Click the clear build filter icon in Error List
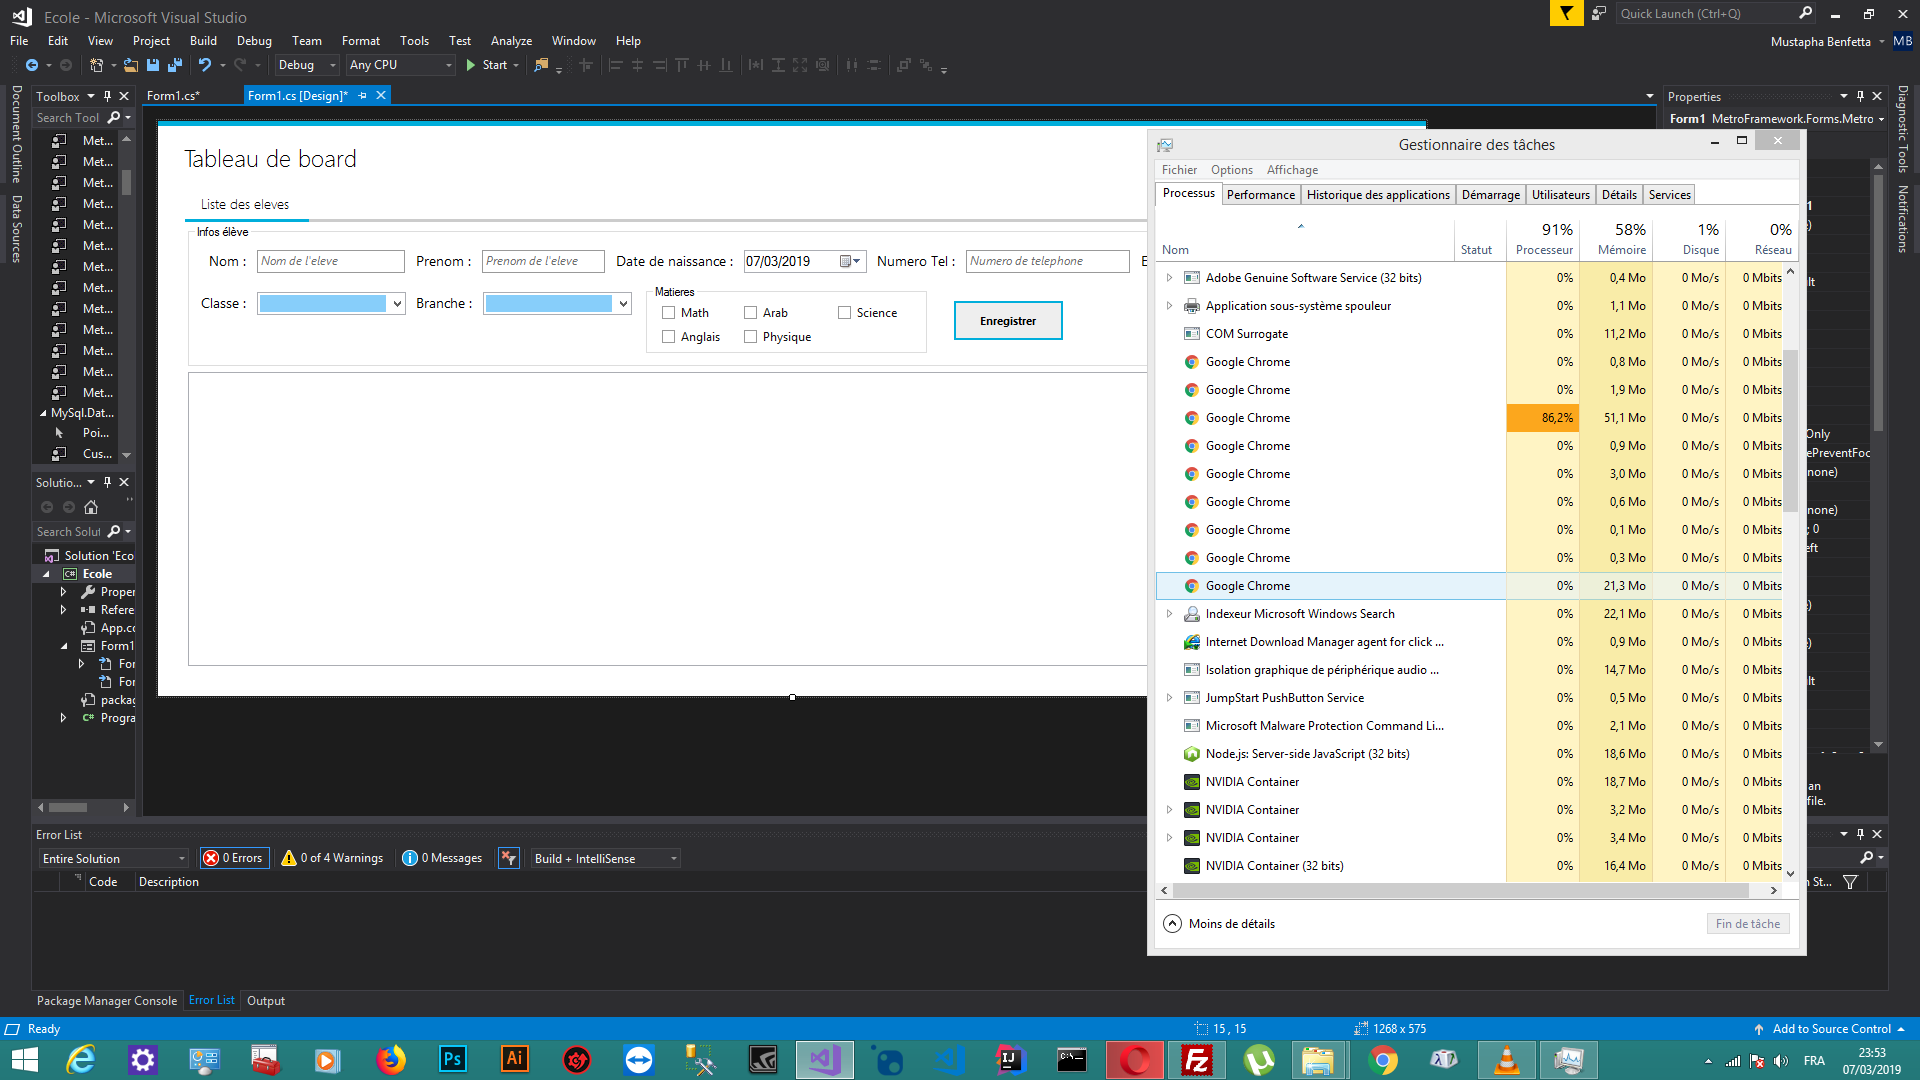The height and width of the screenshot is (1080, 1920). tap(509, 858)
